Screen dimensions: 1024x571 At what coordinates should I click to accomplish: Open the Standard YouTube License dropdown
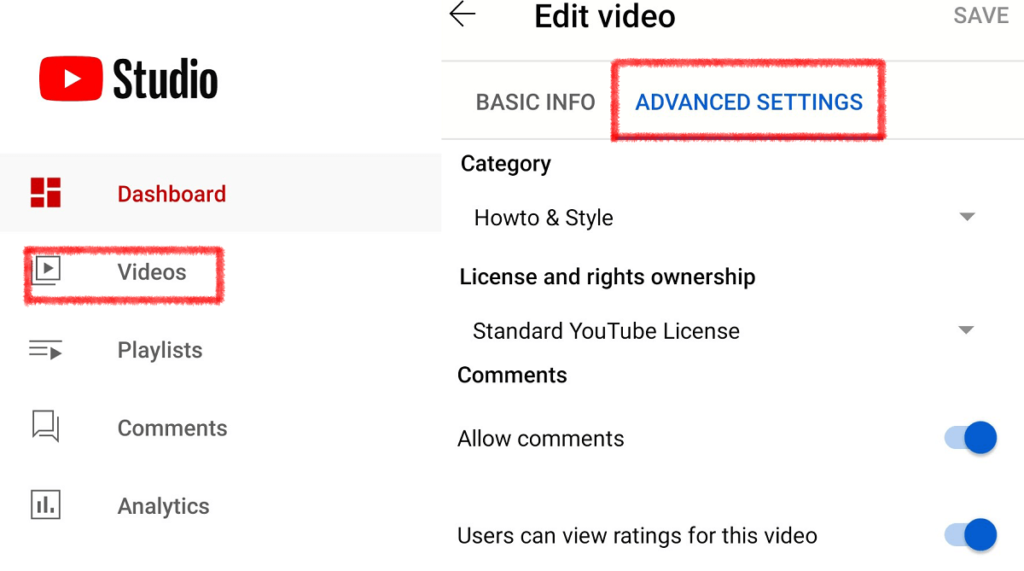(x=724, y=331)
